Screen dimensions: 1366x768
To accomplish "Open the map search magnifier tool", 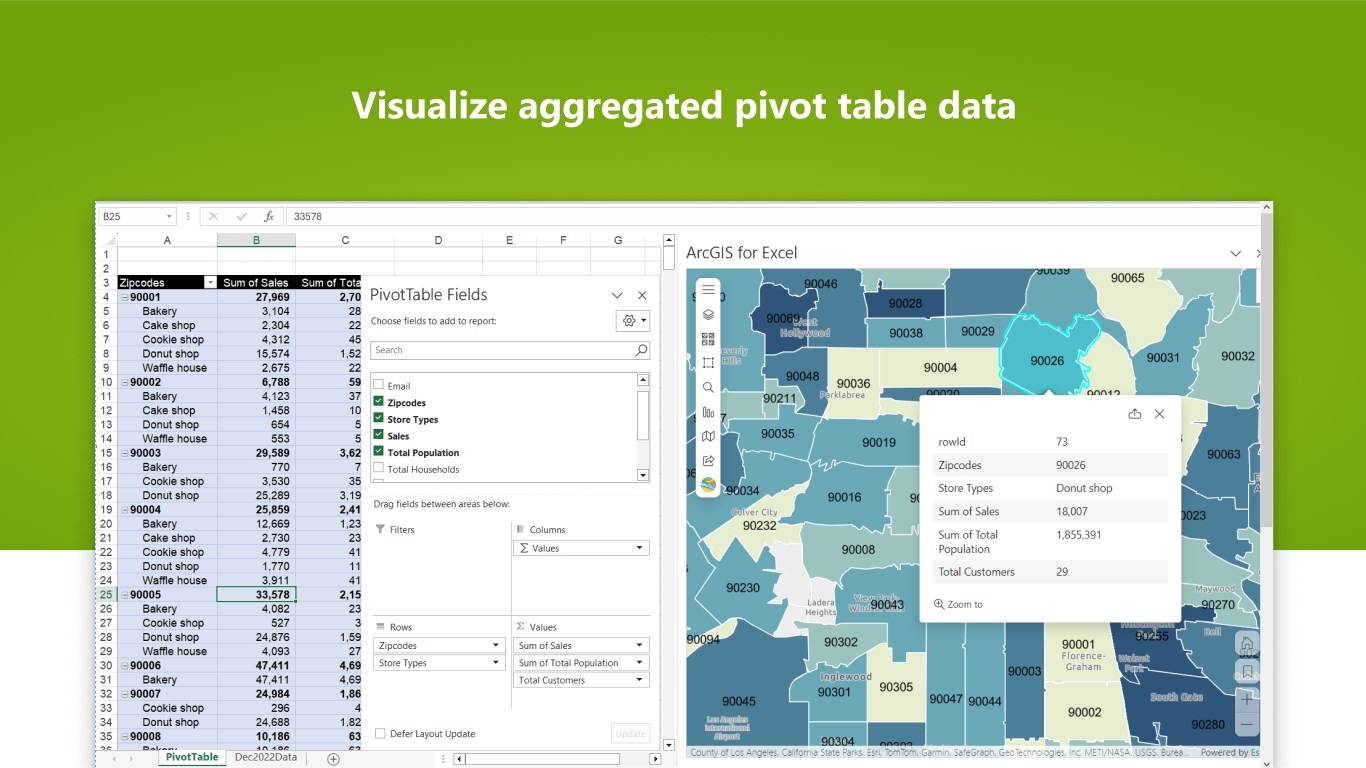I will point(708,388).
